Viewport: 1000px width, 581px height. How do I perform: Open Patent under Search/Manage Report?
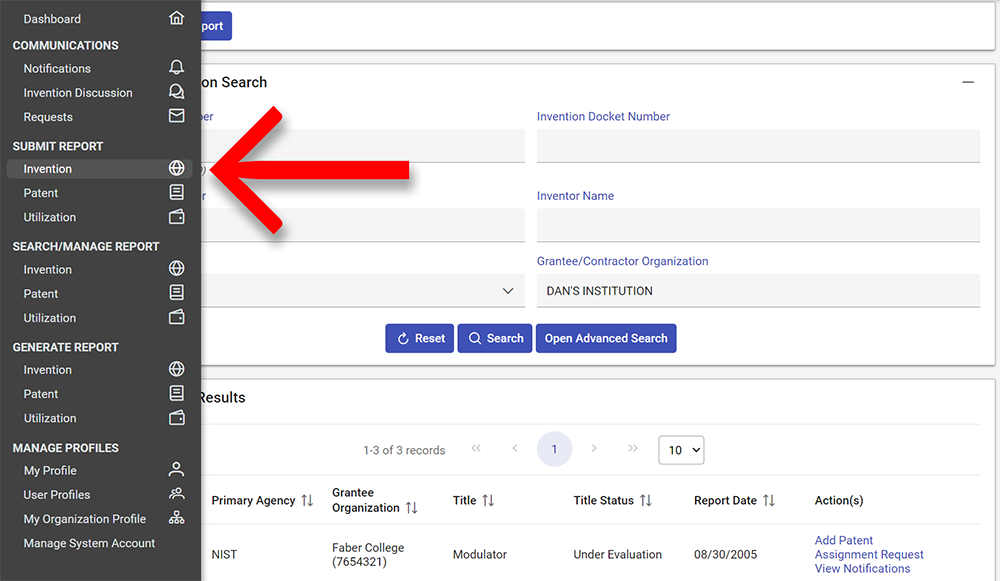[x=41, y=293]
